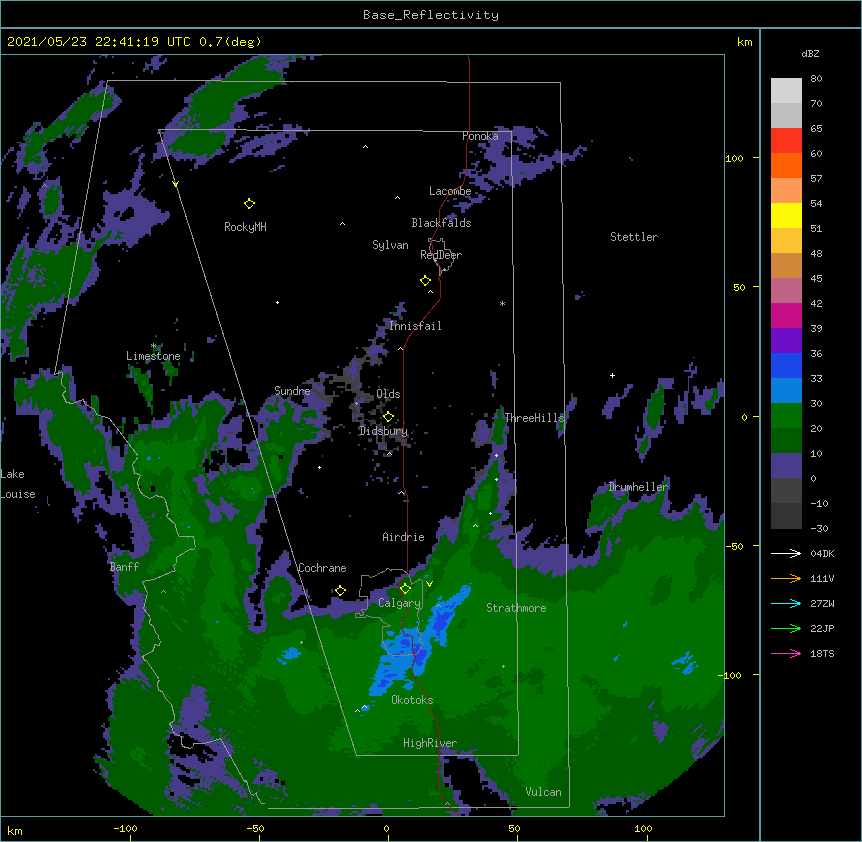Click the Sundre label
862x842 pixels.
[292, 391]
